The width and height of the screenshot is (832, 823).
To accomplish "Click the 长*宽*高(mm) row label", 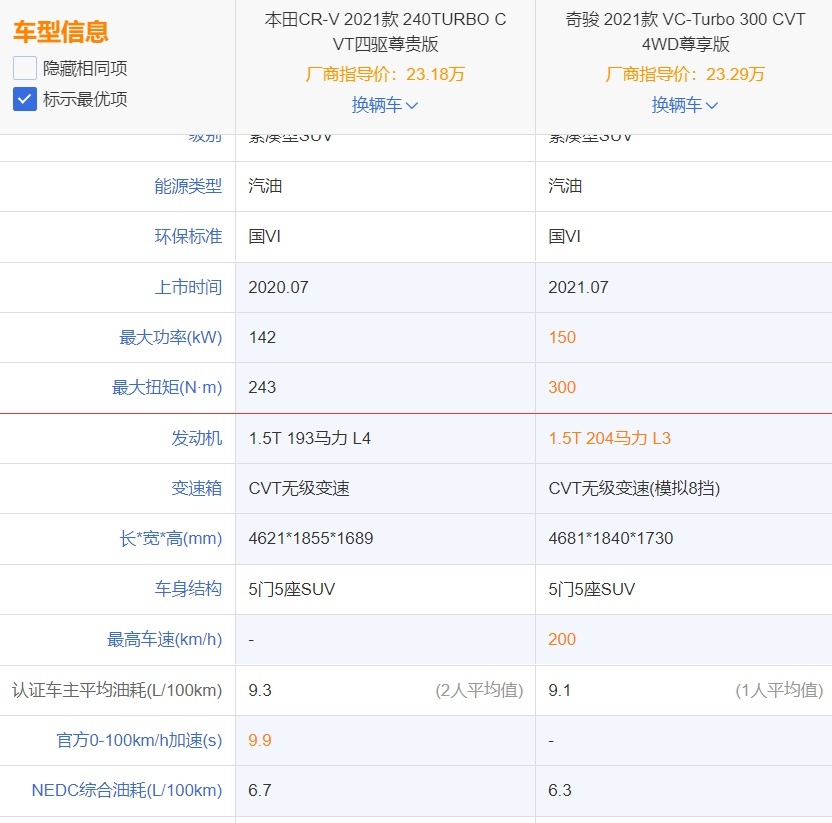I will coord(170,539).
